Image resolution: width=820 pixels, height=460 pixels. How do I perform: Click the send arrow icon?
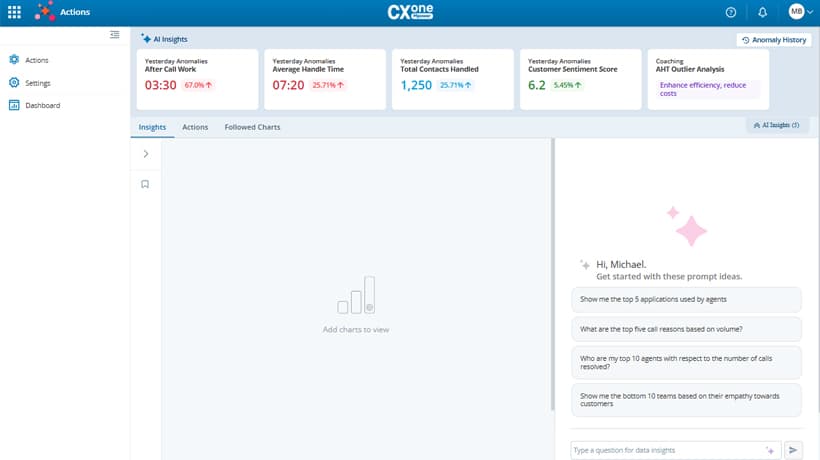coord(795,450)
